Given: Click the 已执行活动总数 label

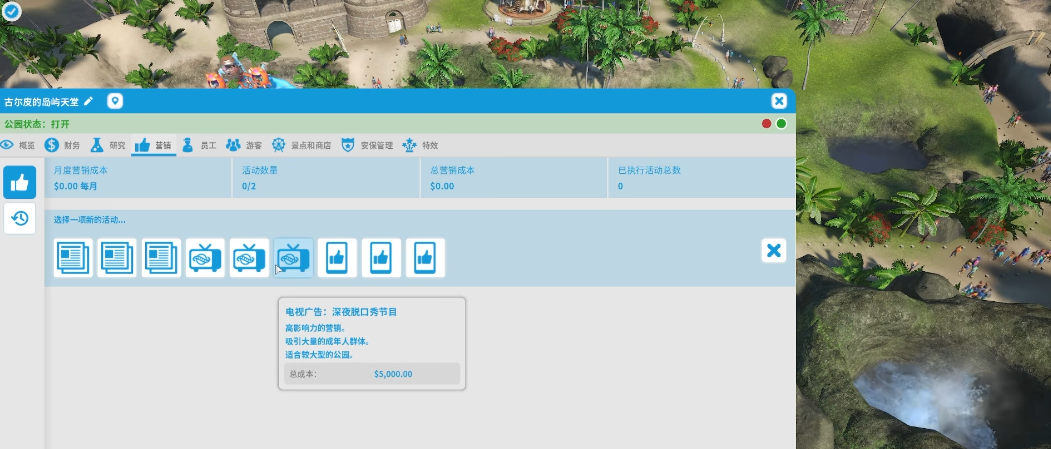Looking at the screenshot, I should point(650,170).
